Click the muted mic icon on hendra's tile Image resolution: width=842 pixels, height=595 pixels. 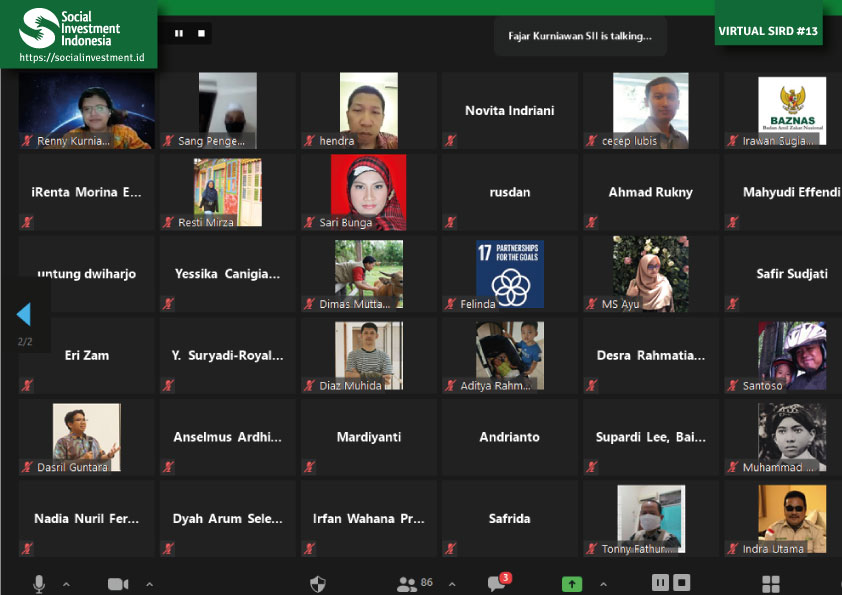310,142
